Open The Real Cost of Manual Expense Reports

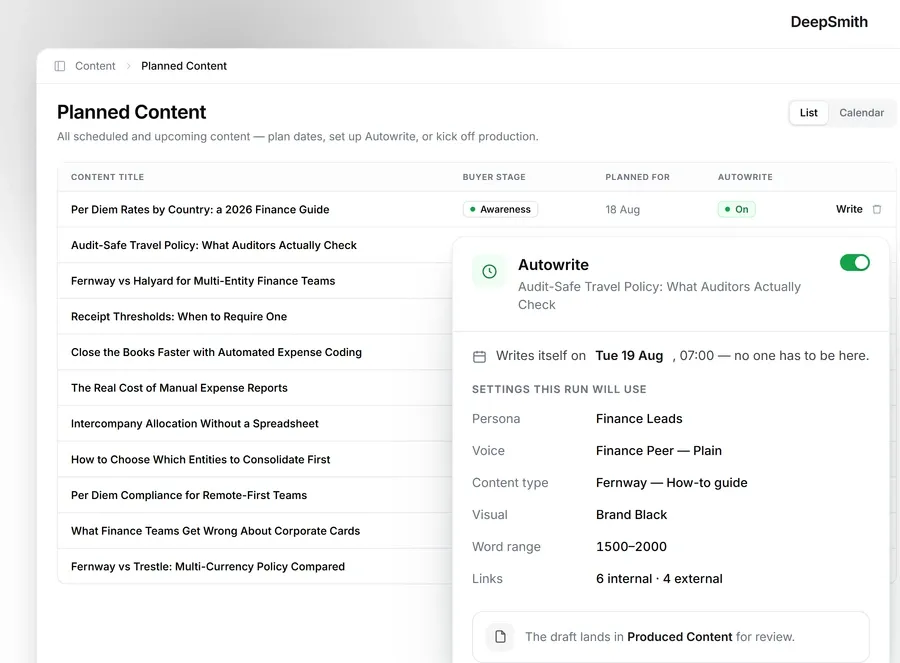(179, 388)
